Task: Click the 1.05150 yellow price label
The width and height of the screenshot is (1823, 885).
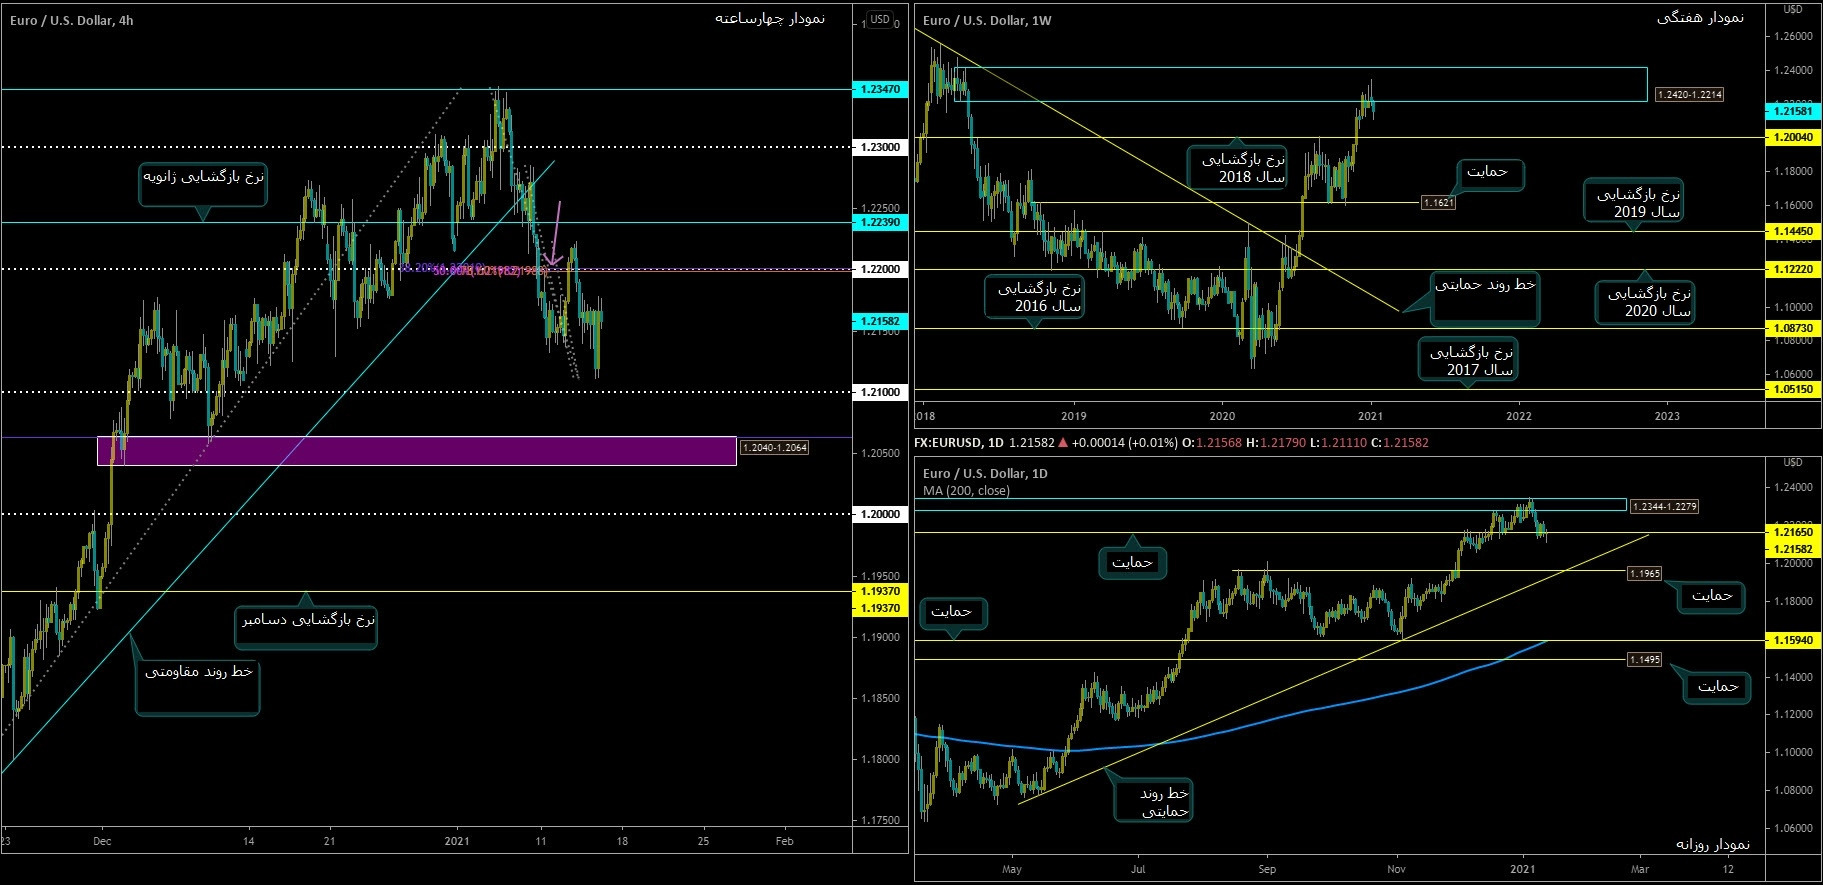Action: tap(1791, 389)
